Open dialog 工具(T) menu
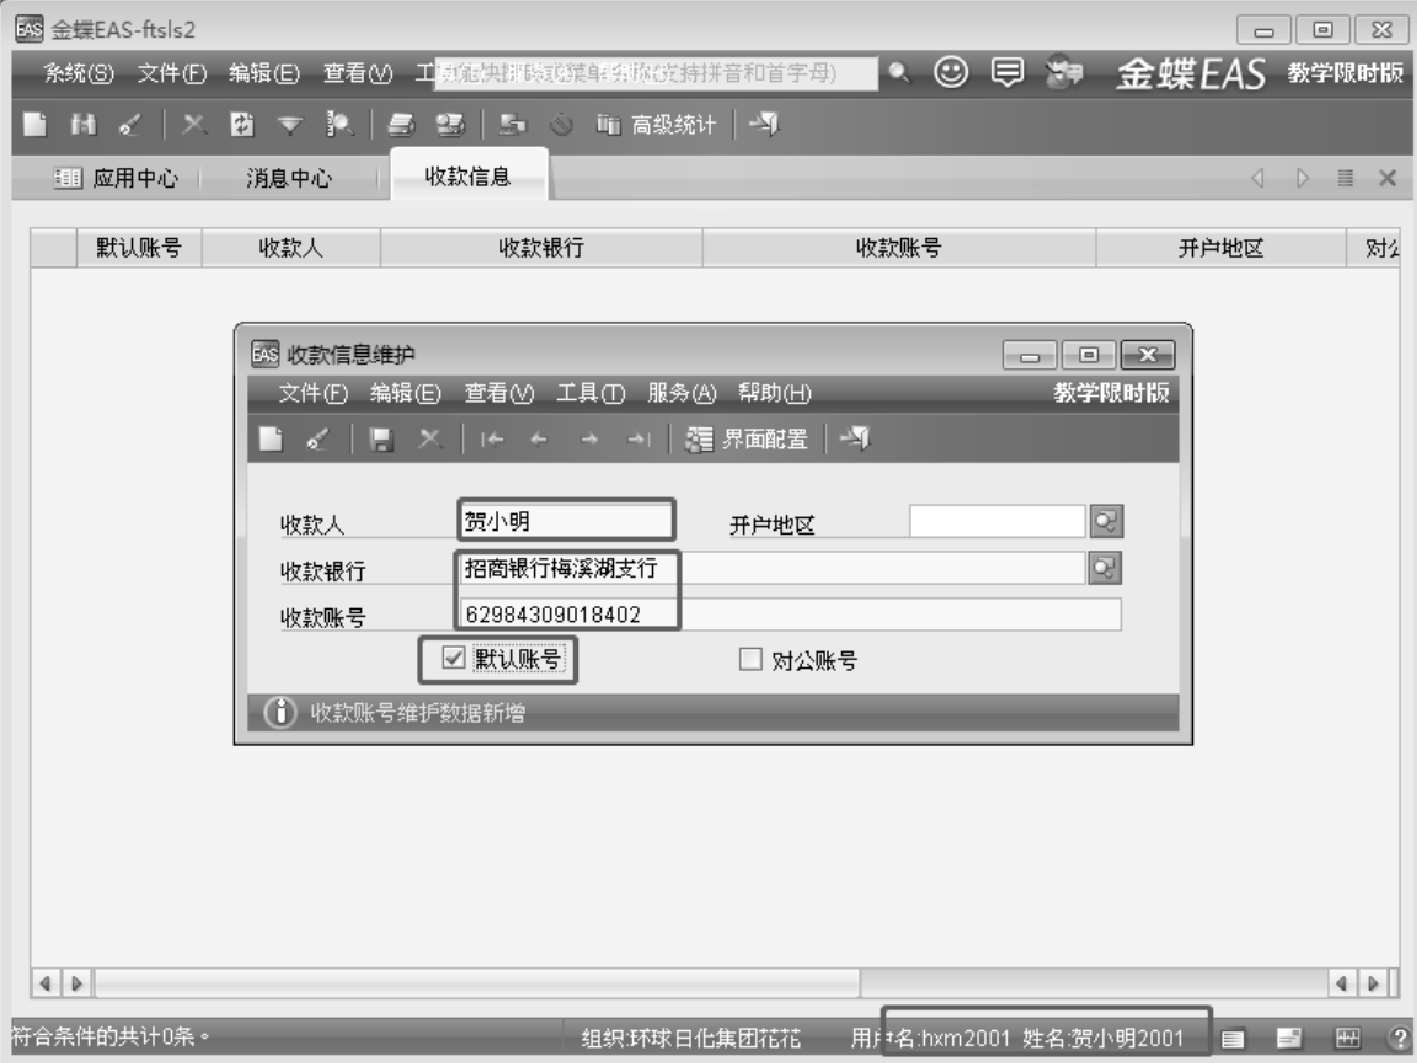 (x=590, y=393)
